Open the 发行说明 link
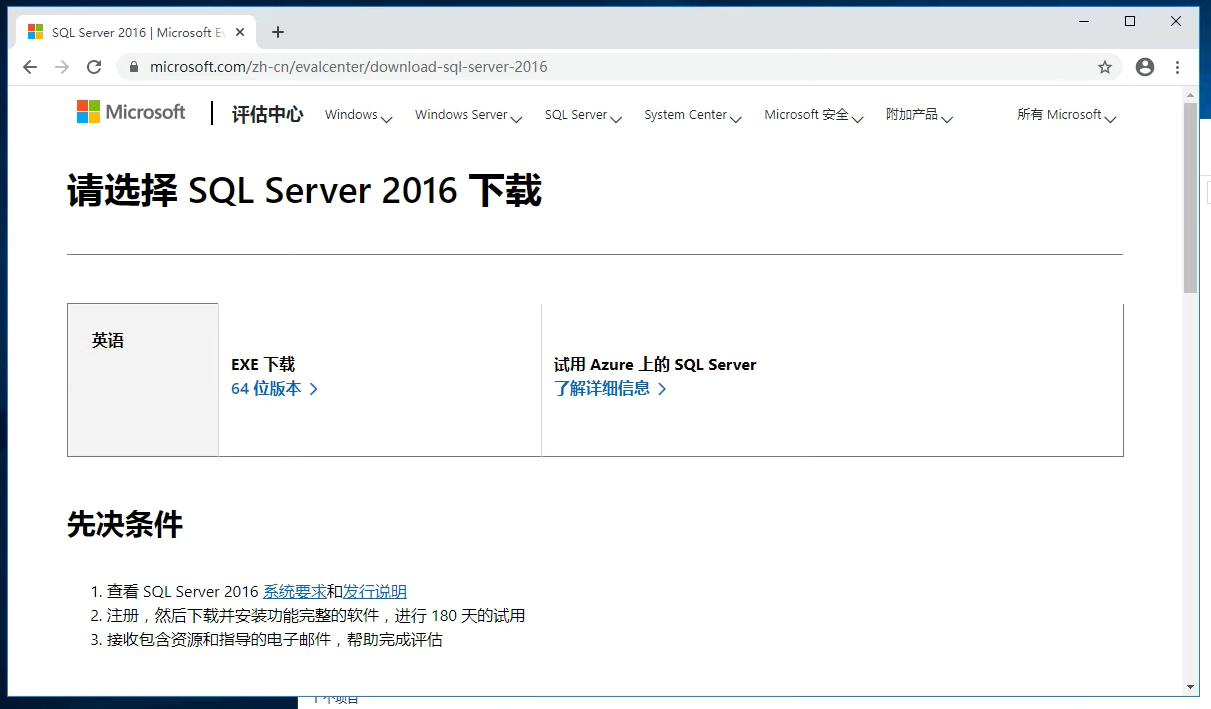 (x=375, y=591)
